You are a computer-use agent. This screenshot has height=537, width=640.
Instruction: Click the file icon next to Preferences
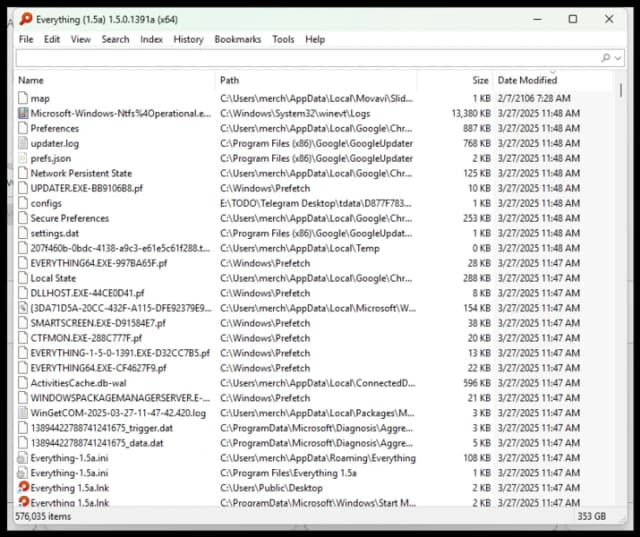23,129
